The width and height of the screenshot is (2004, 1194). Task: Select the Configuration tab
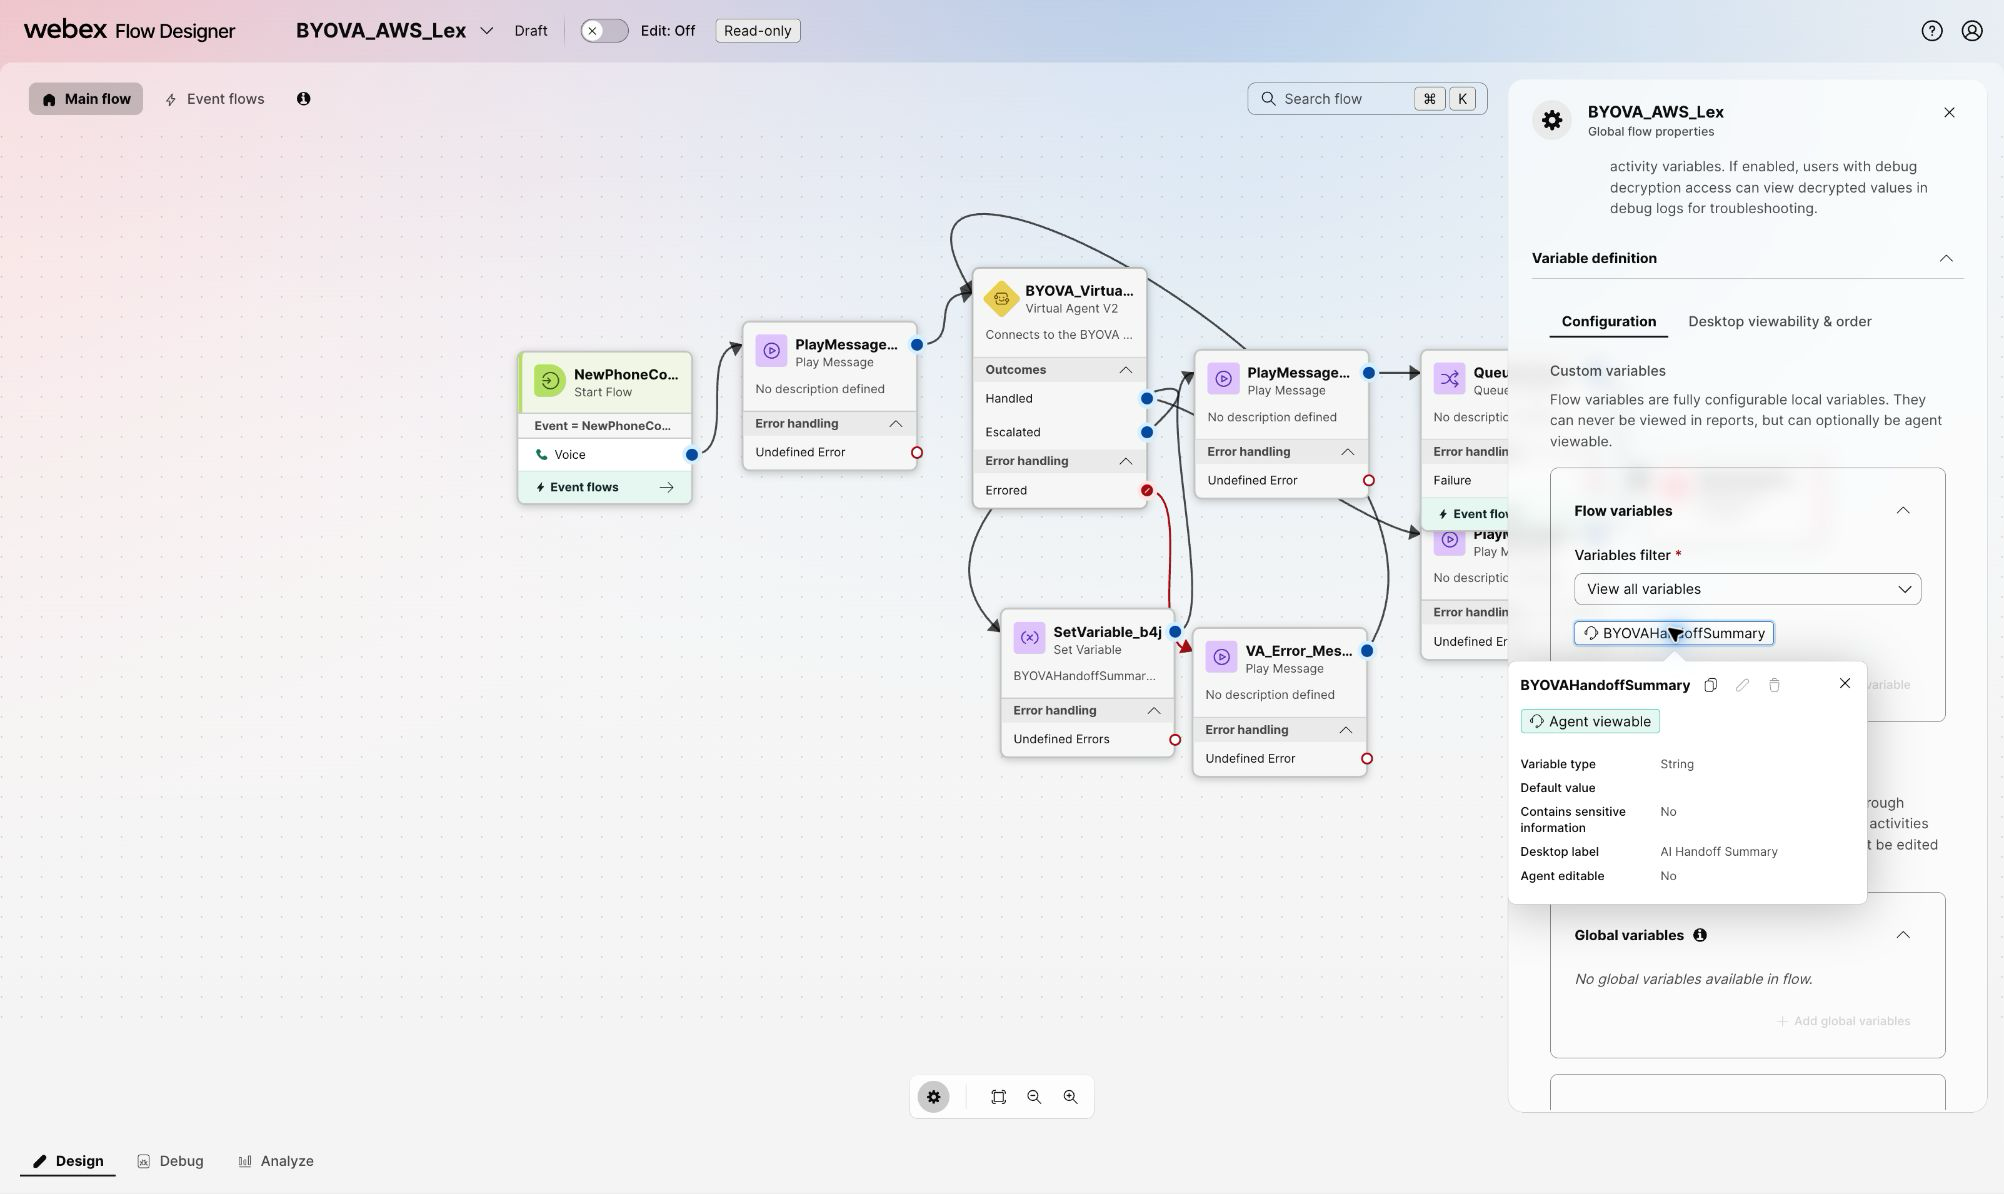(1608, 321)
